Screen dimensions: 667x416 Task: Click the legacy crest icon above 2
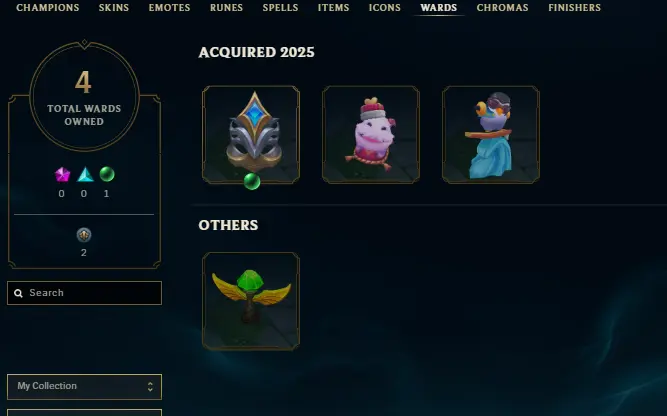point(84,235)
